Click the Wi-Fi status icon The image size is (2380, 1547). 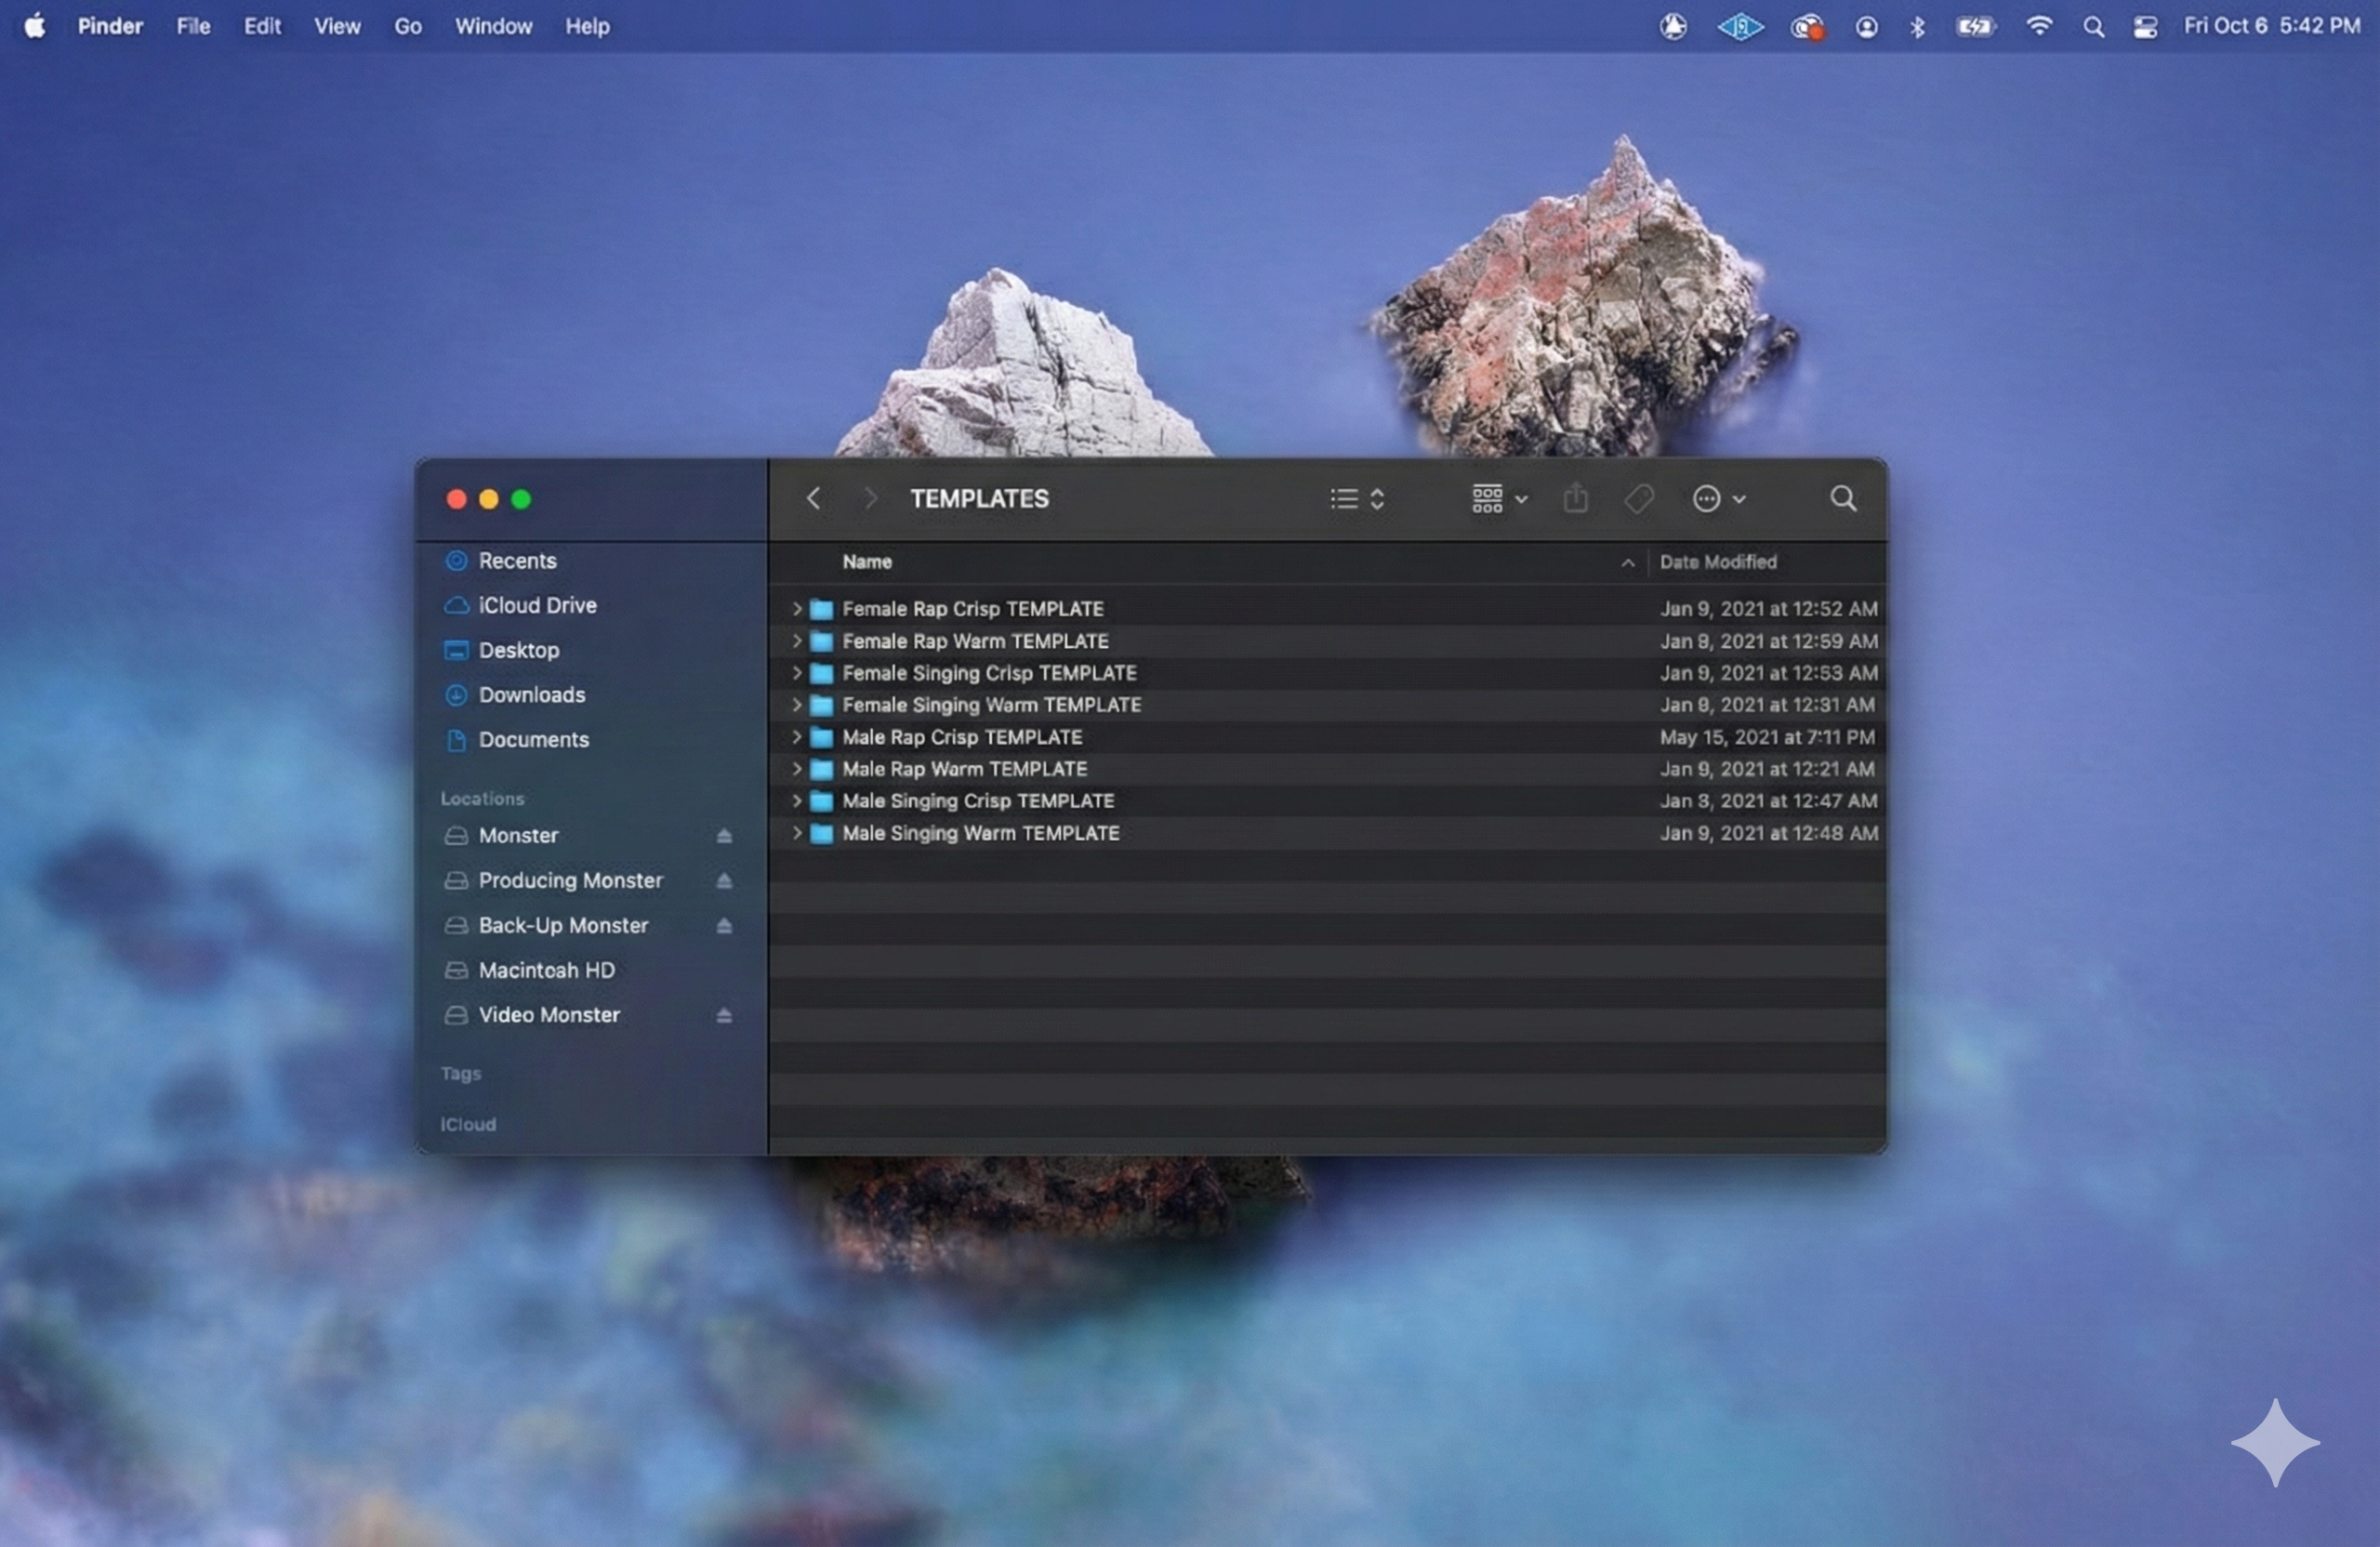[2038, 27]
